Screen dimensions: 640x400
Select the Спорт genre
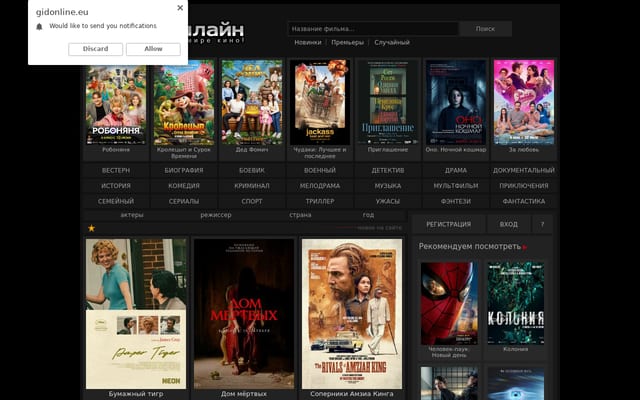(x=252, y=201)
